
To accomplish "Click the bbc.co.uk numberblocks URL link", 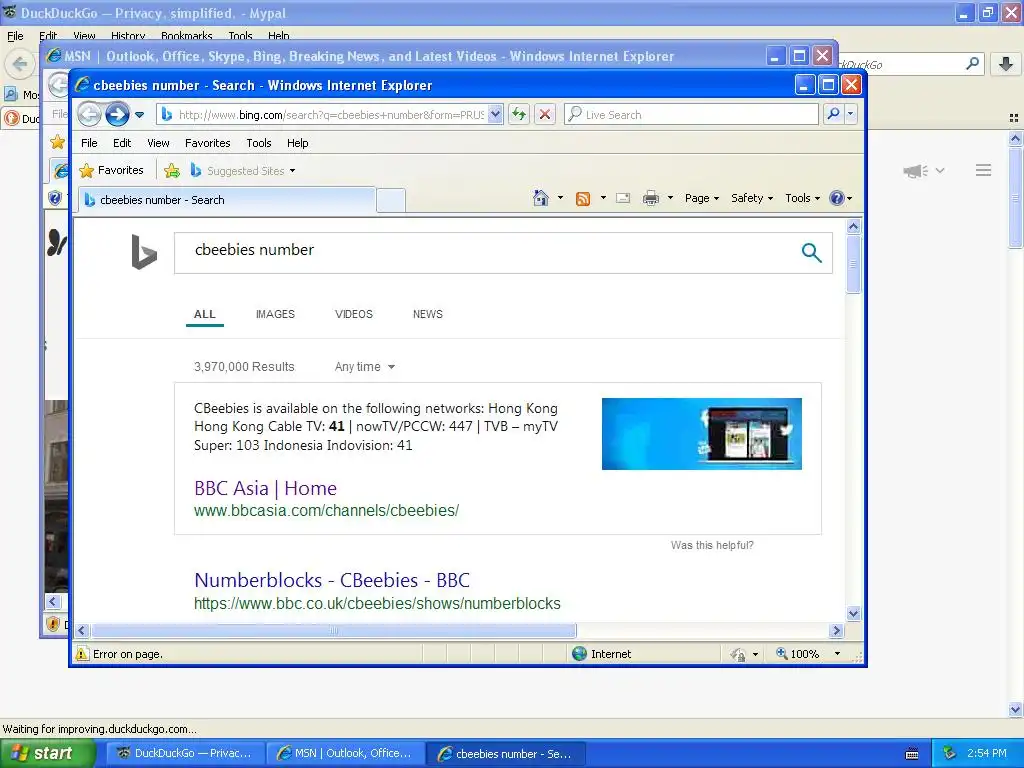I will pos(377,603).
